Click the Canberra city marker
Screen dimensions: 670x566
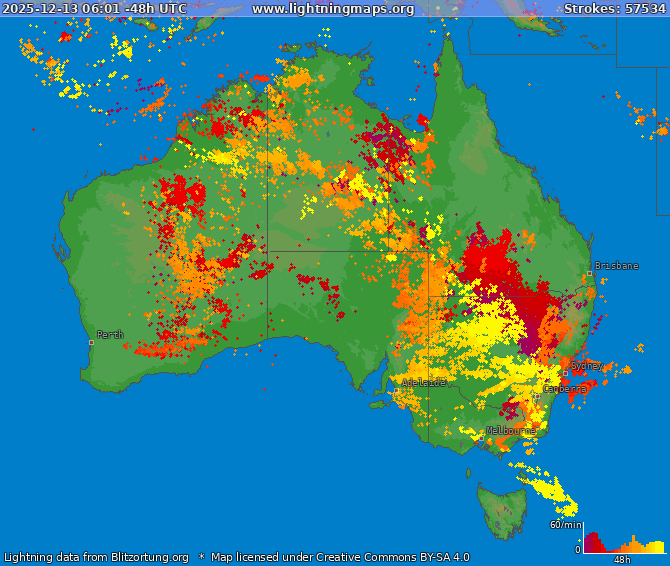[x=537, y=396]
